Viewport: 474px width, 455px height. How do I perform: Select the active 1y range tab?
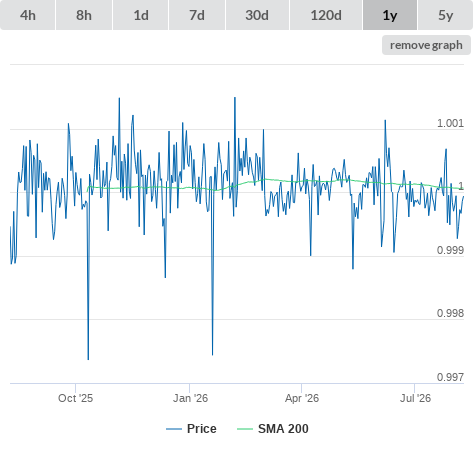tap(390, 15)
